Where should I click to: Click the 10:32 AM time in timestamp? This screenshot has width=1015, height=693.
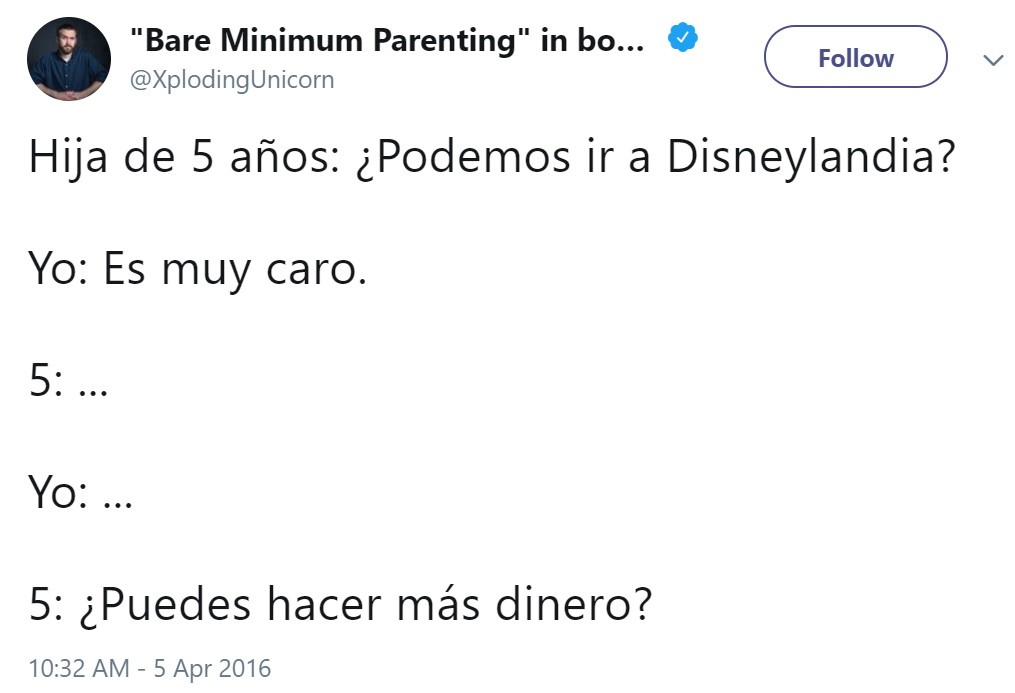click(79, 668)
